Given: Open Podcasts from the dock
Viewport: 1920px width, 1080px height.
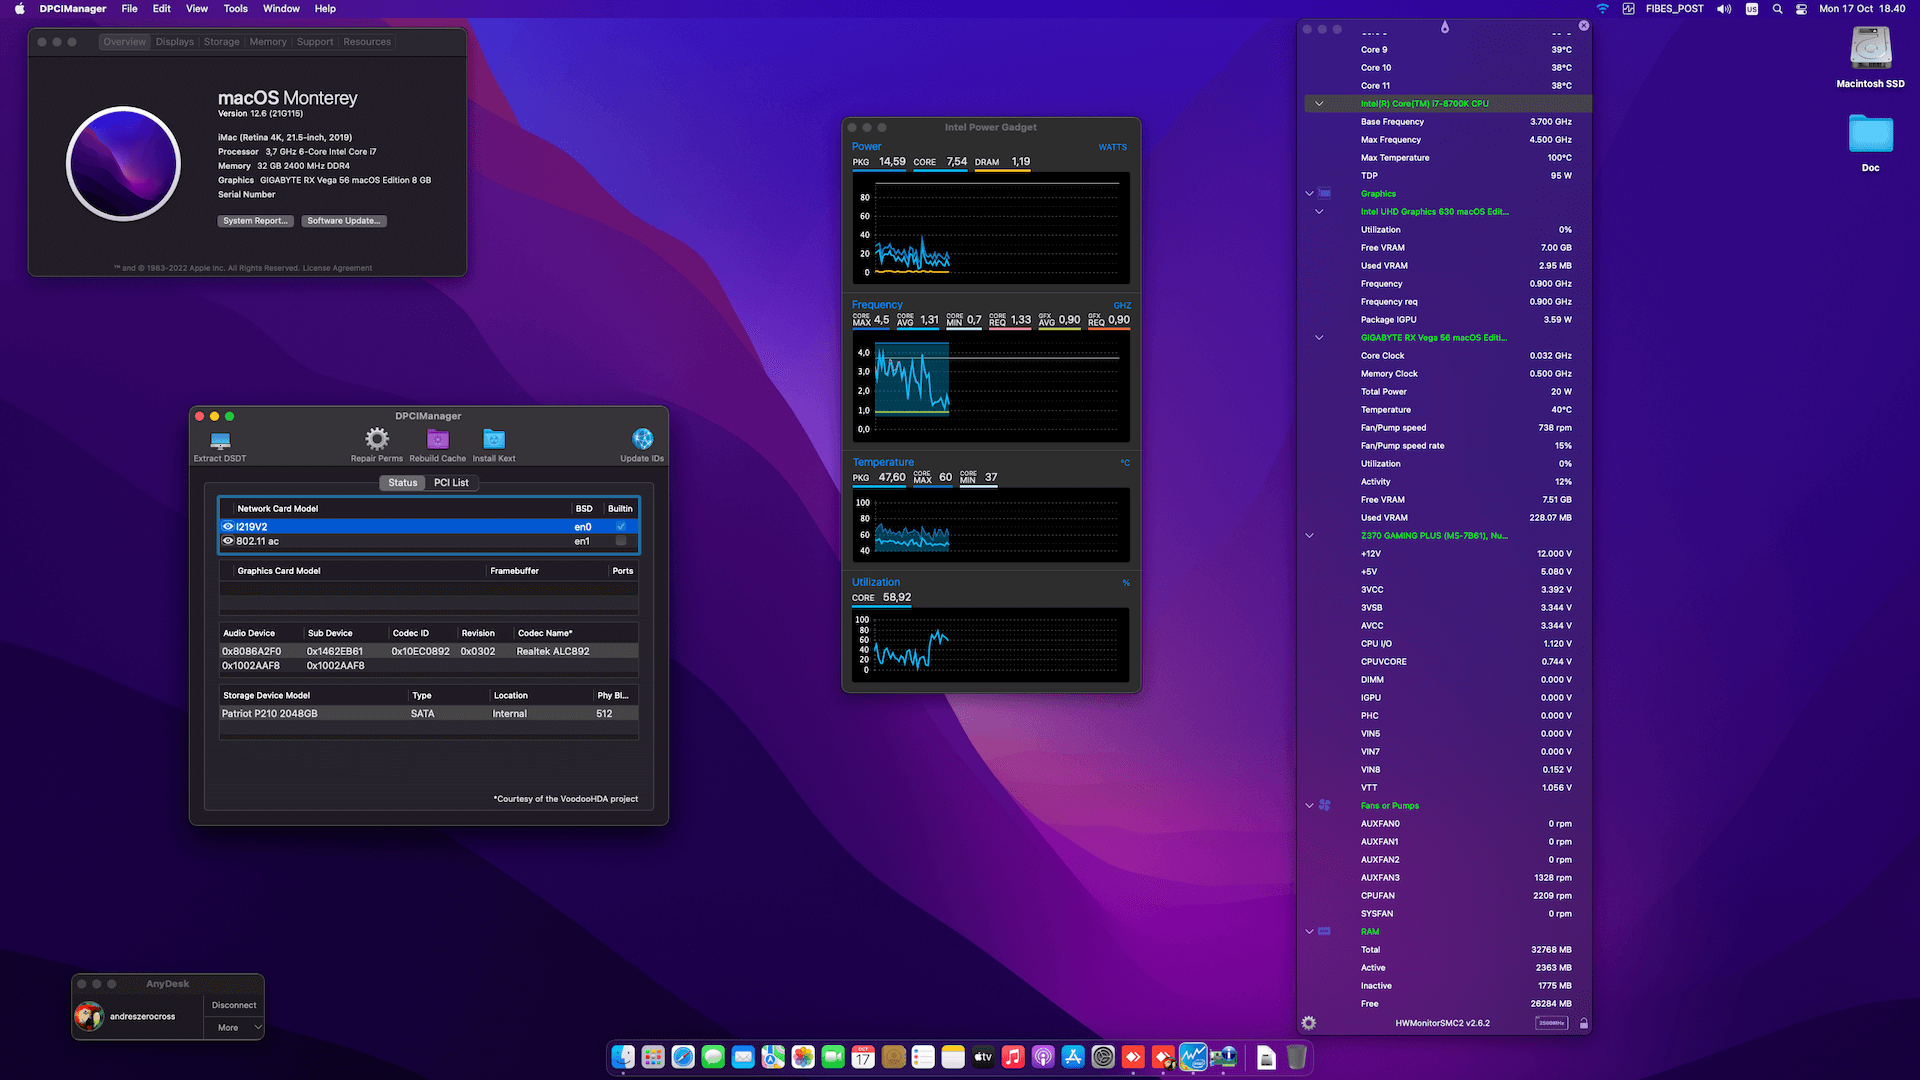Looking at the screenshot, I should click(1043, 1057).
